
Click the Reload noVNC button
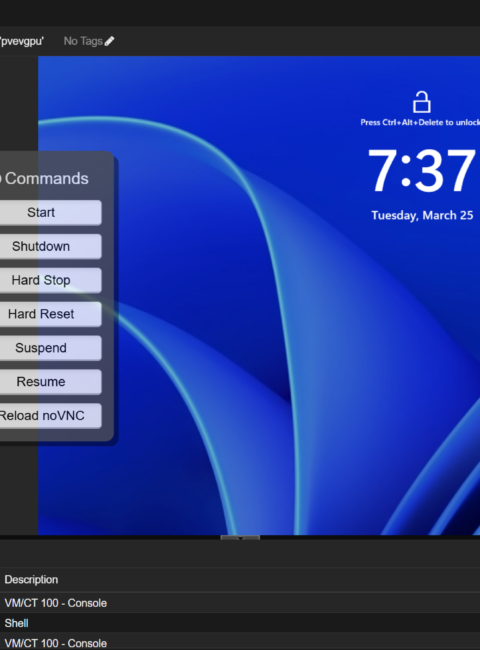pos(50,416)
